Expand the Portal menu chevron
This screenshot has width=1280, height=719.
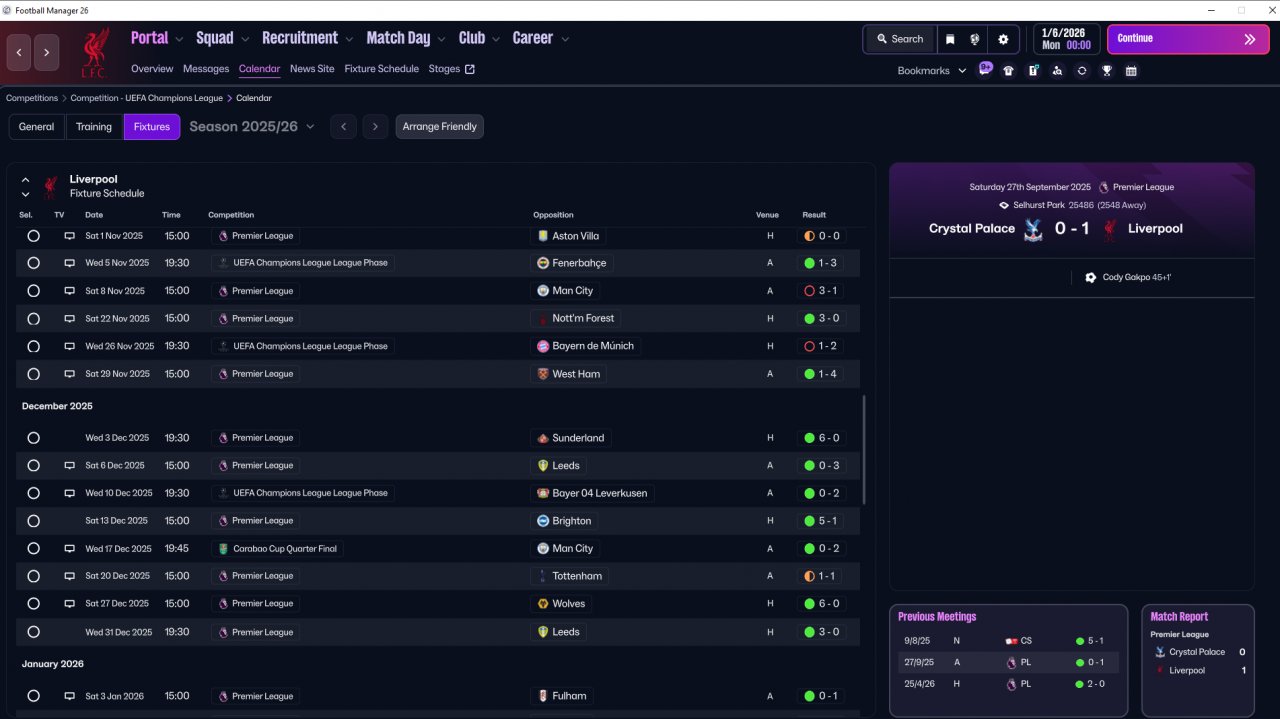pyautogui.click(x=179, y=40)
